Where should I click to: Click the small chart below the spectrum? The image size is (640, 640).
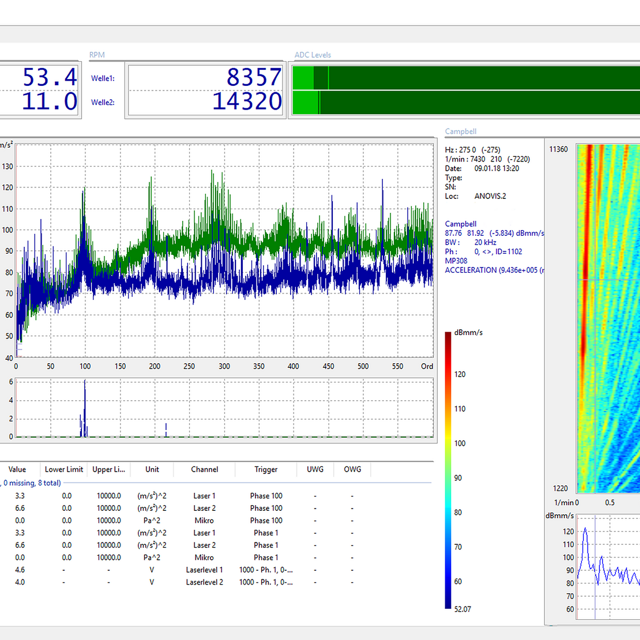point(224,408)
